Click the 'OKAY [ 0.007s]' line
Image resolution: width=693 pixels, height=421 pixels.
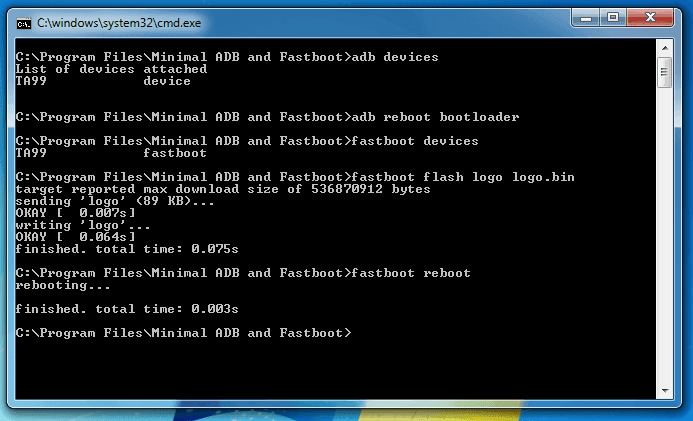coord(76,213)
